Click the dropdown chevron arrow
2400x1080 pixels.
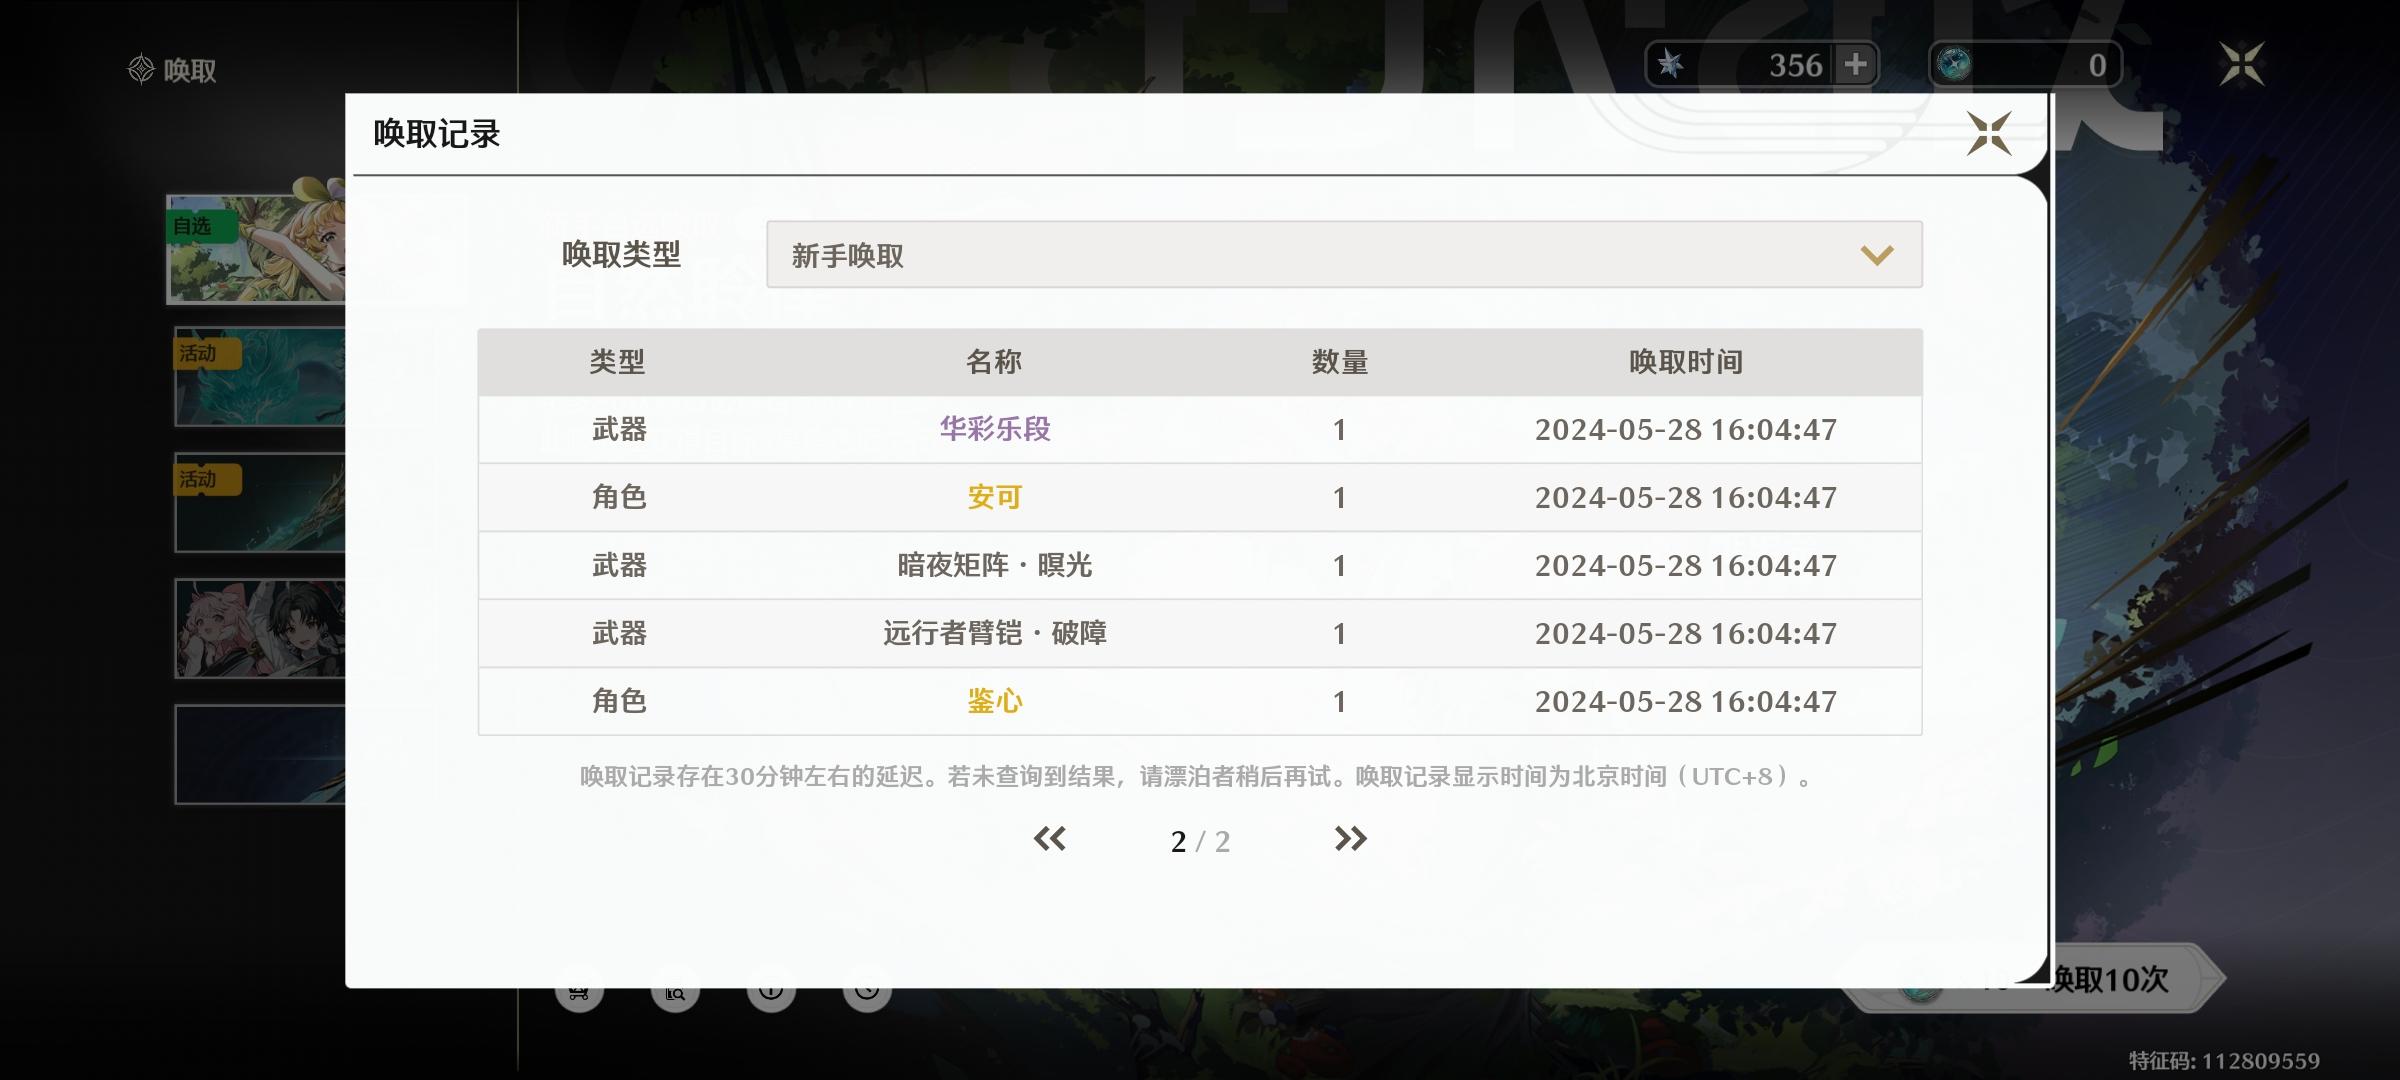(x=1876, y=256)
